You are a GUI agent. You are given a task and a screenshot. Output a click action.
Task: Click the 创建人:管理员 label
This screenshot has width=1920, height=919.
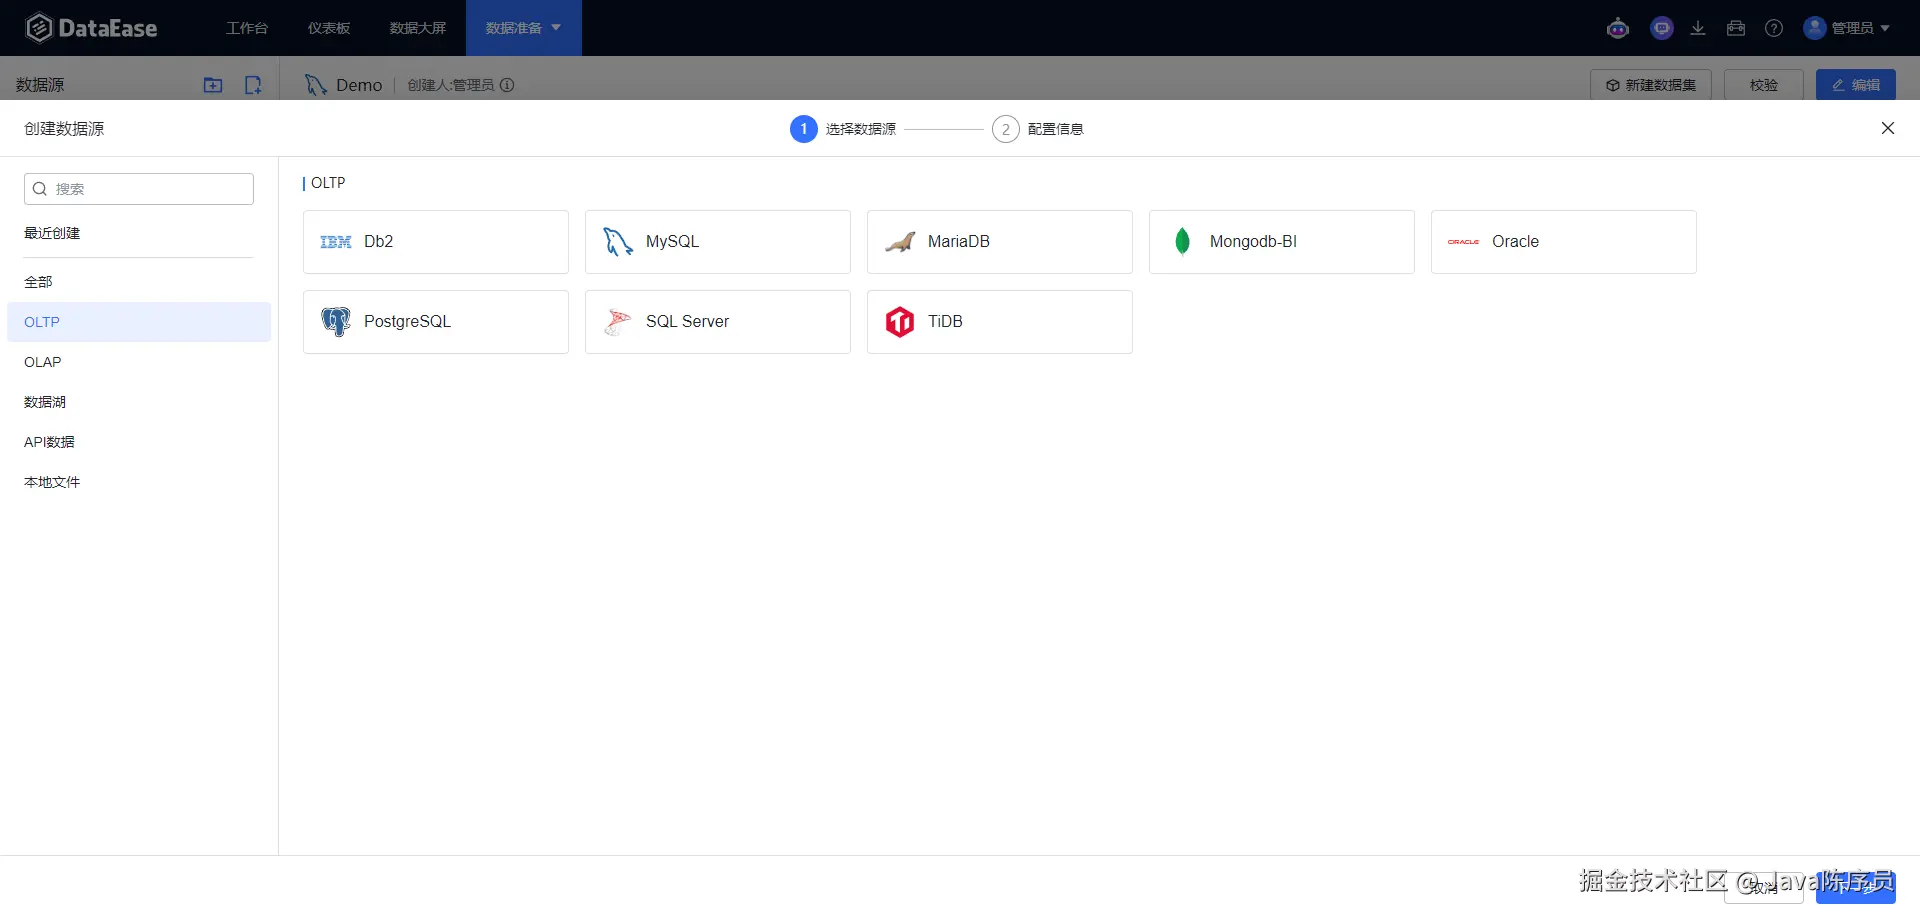pos(451,85)
